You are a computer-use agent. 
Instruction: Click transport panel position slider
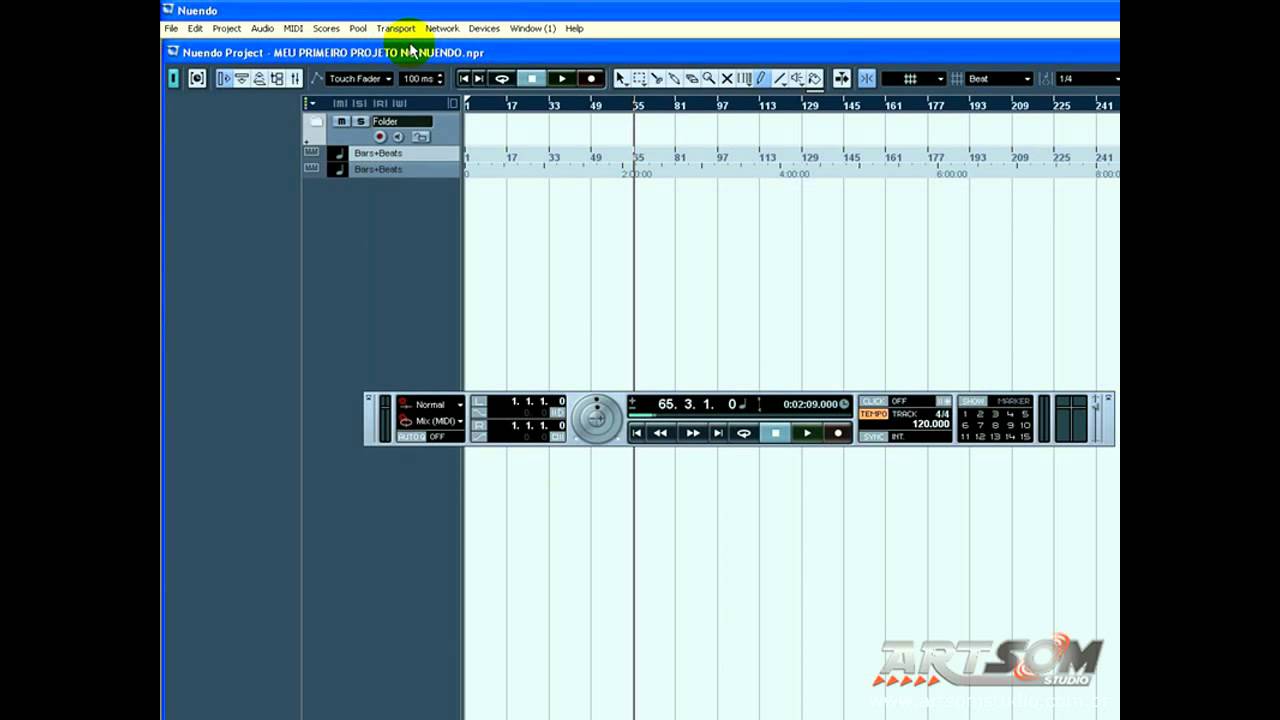(740, 416)
